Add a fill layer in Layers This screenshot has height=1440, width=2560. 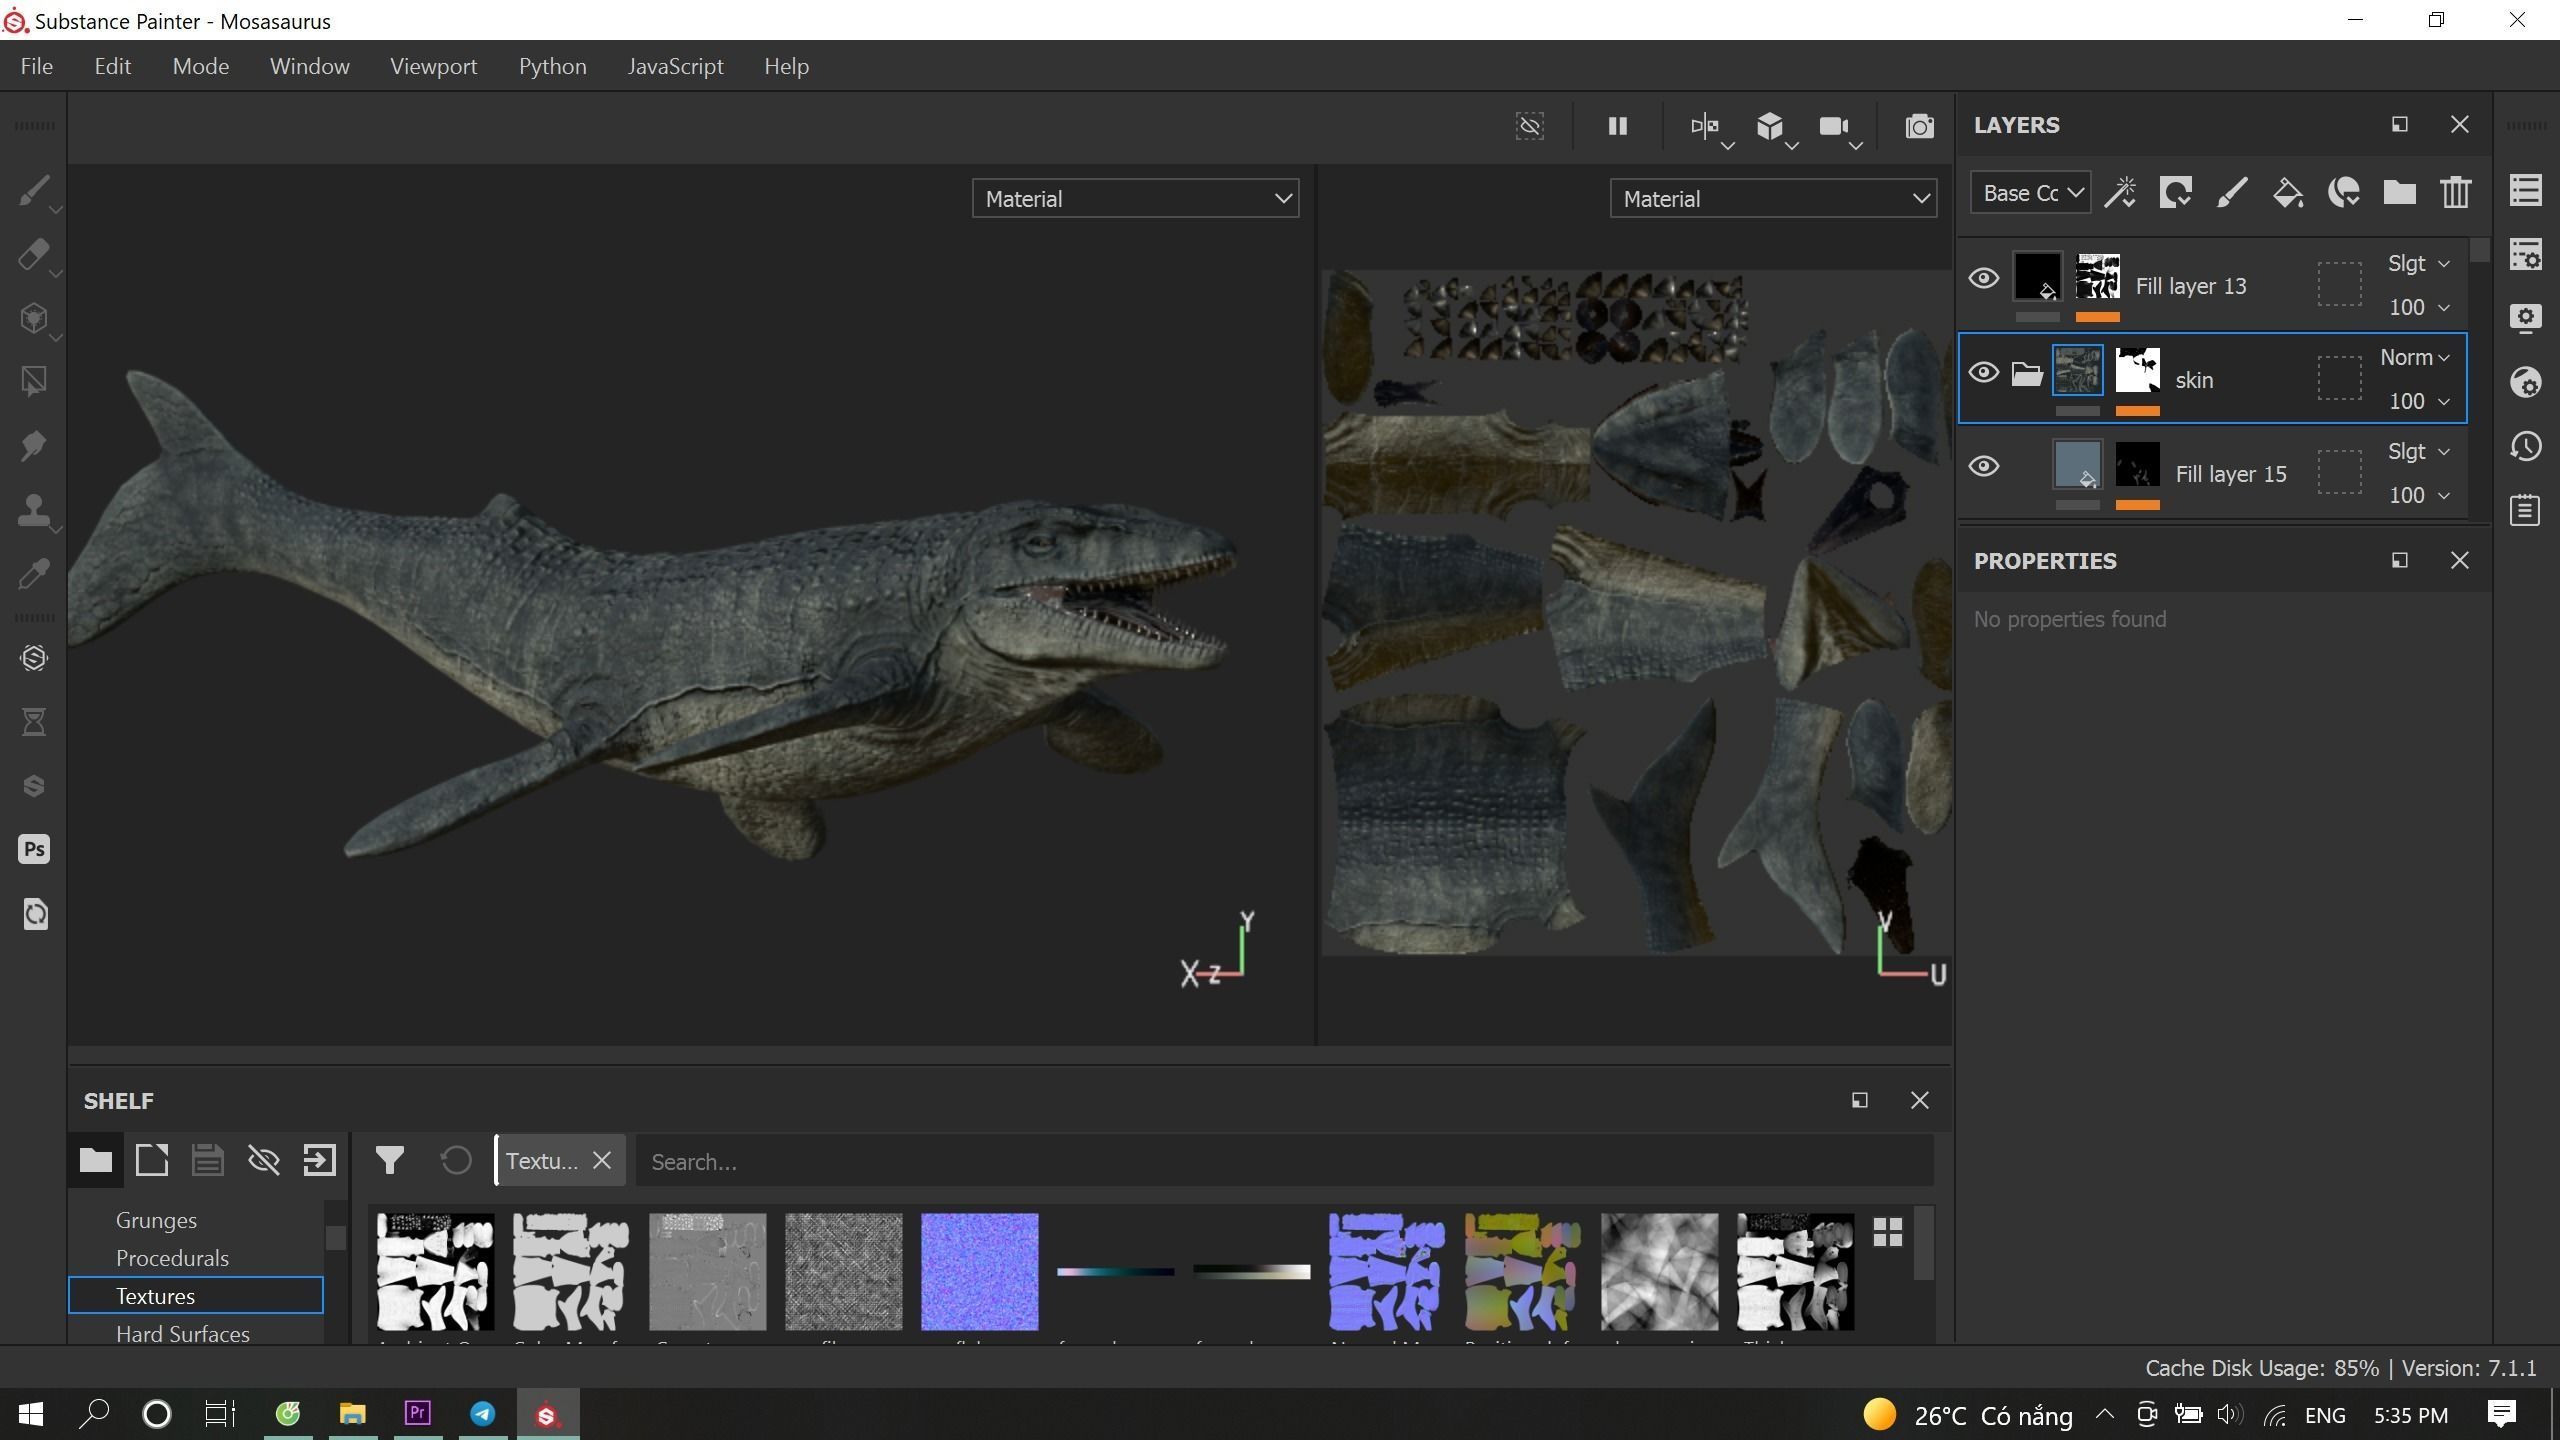click(2287, 192)
